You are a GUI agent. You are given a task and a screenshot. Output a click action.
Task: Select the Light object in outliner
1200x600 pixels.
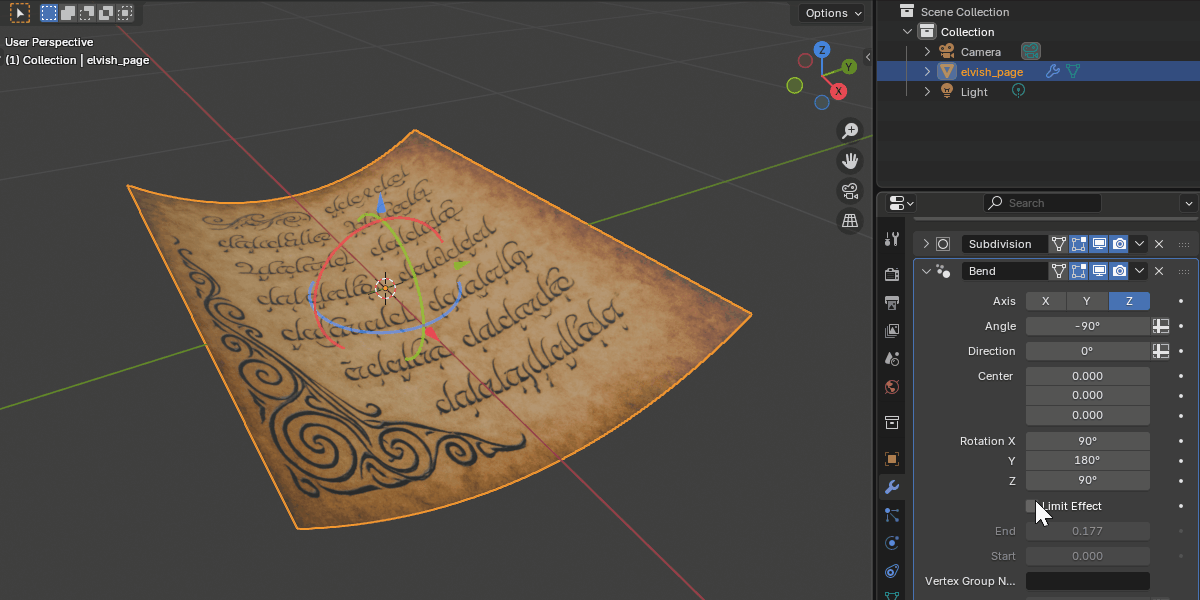pos(974,92)
